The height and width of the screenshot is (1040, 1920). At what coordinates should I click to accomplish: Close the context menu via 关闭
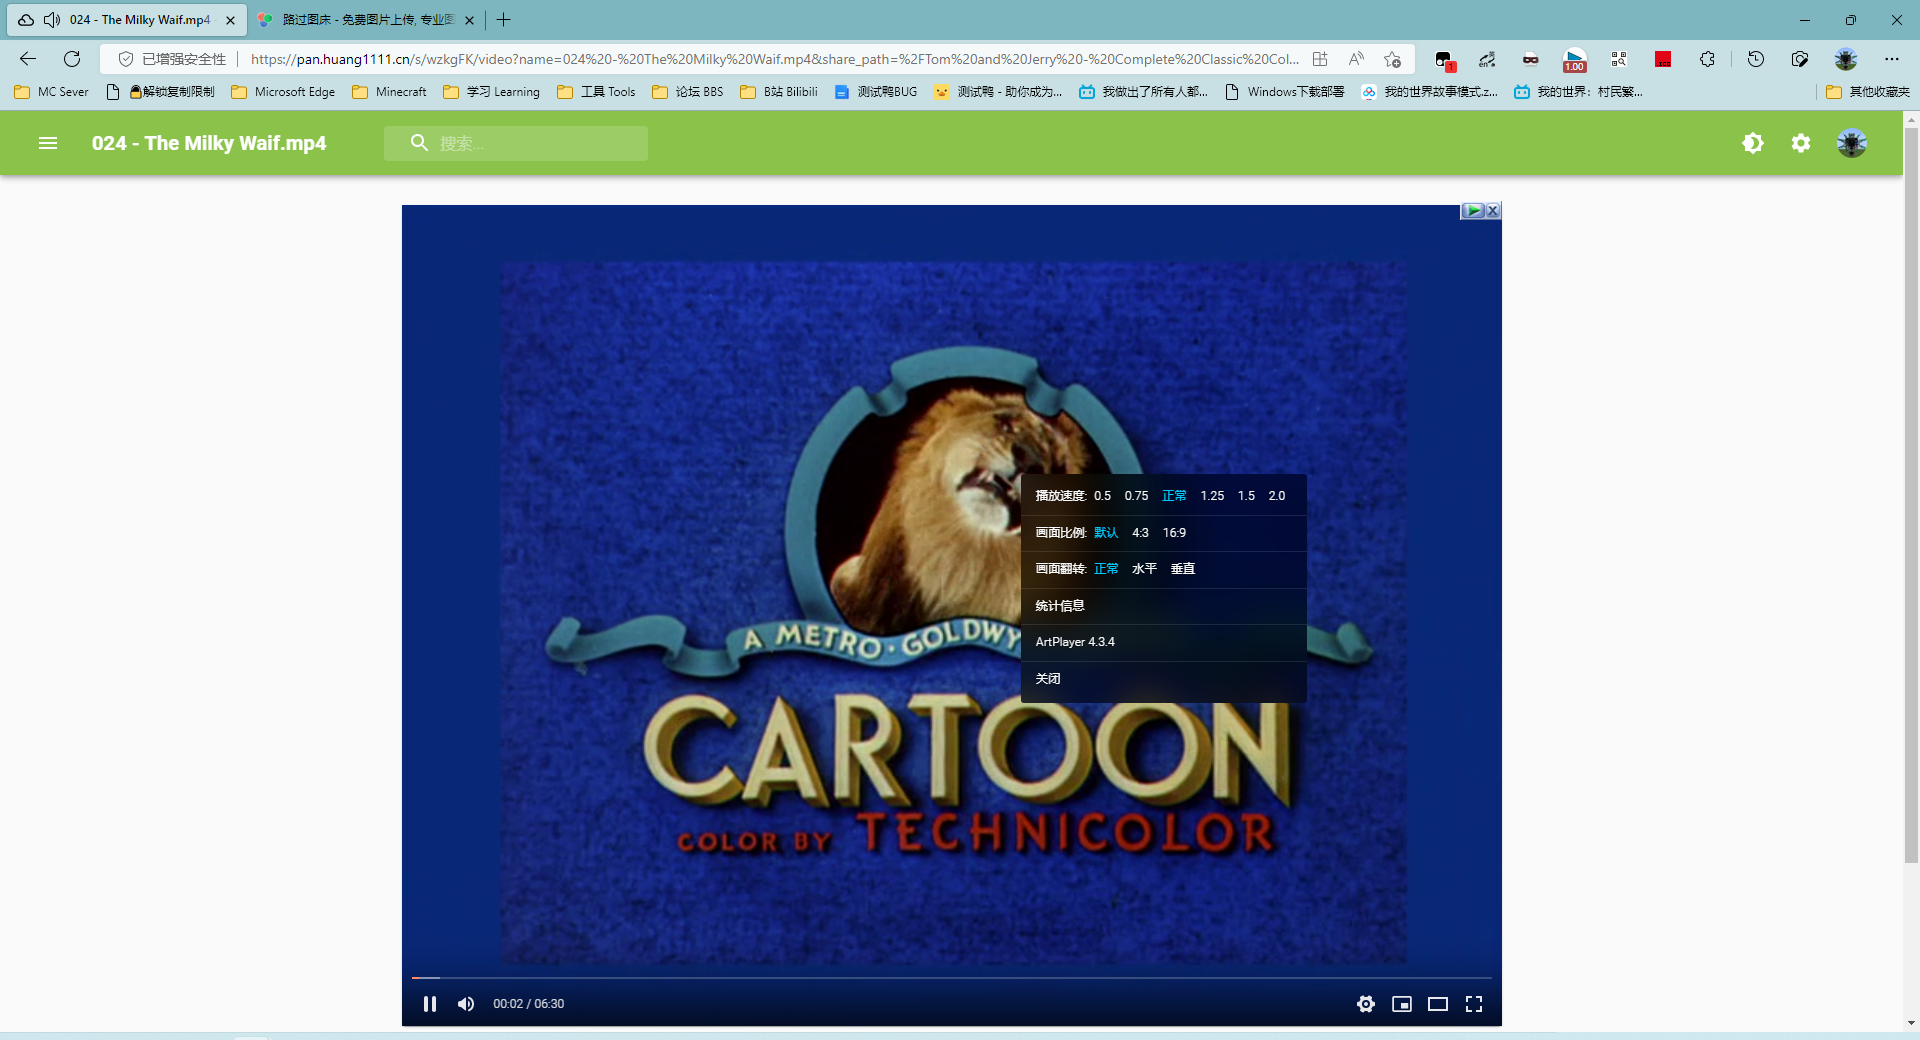pyautogui.click(x=1163, y=679)
